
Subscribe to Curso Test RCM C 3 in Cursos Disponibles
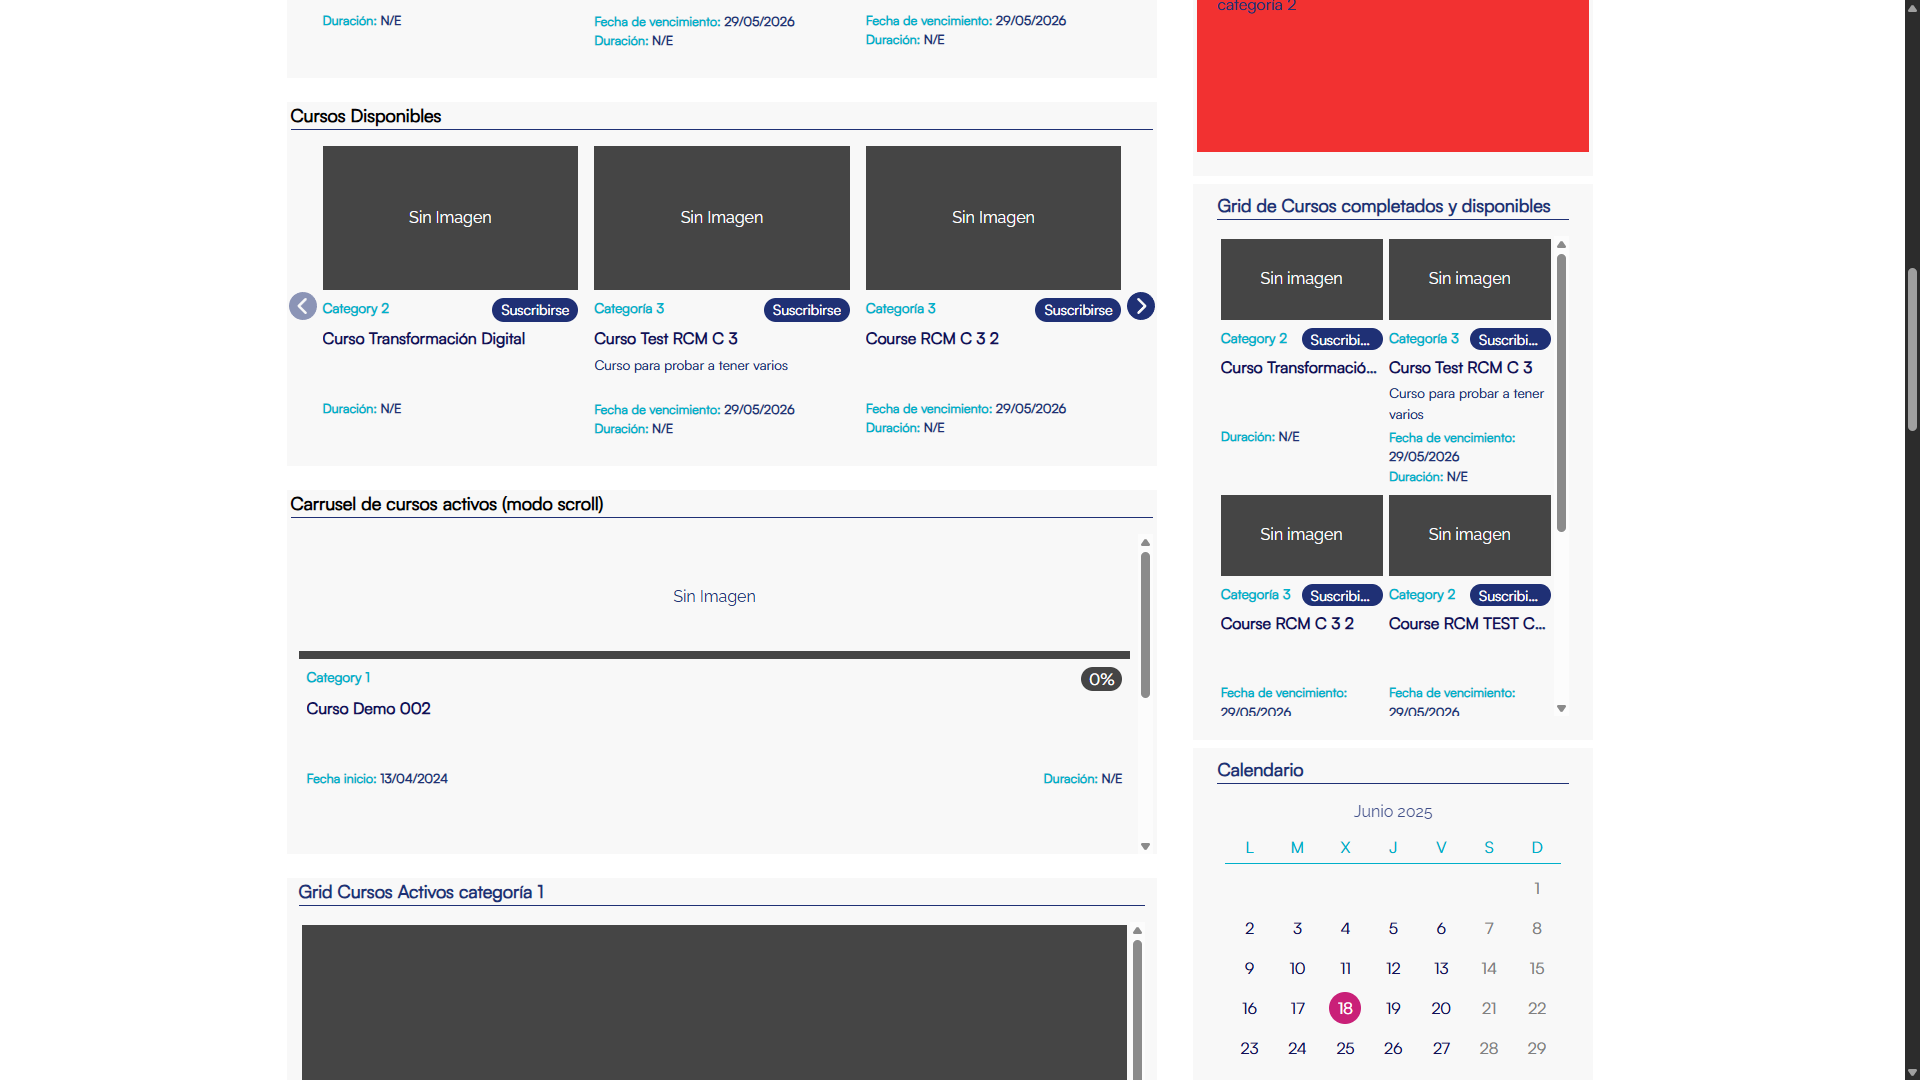pos(807,310)
